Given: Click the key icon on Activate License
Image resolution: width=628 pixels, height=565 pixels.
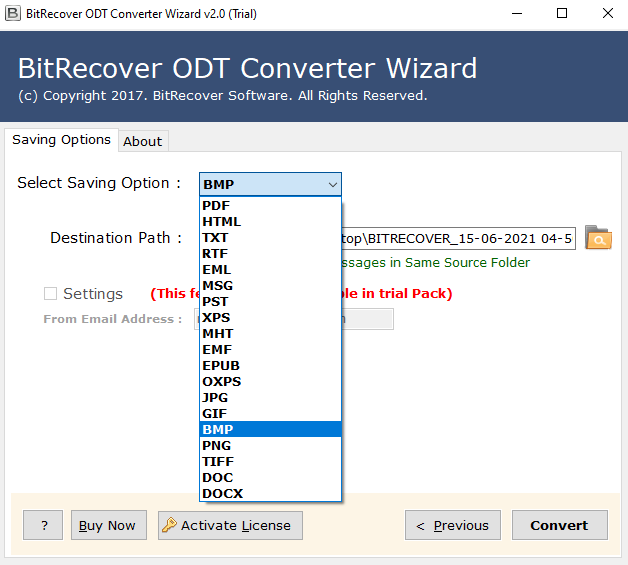Looking at the screenshot, I should click(170, 525).
